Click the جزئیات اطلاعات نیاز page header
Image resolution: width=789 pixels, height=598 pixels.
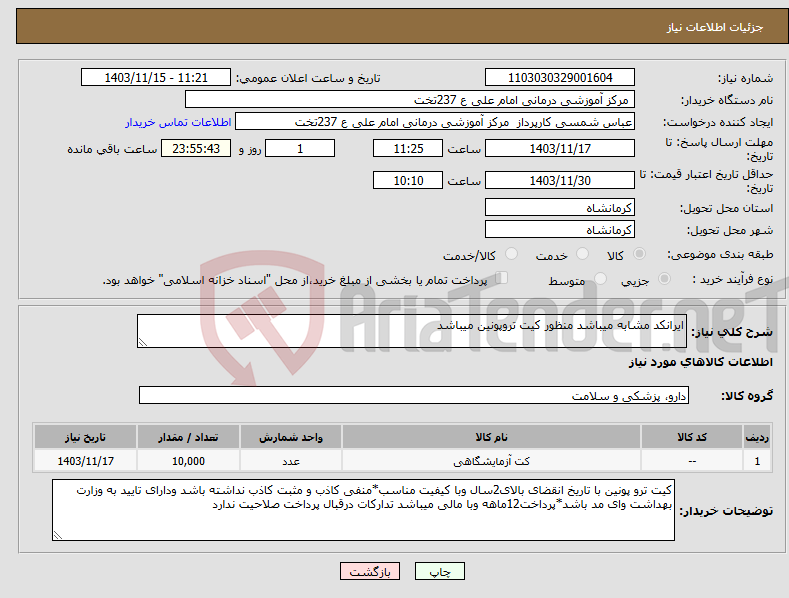tap(715, 27)
